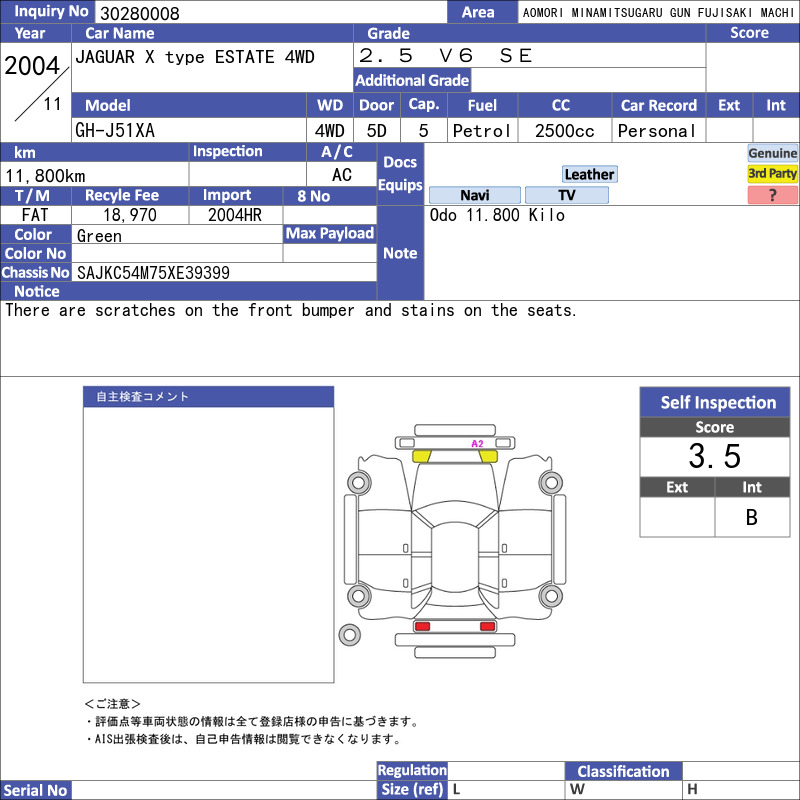
Task: Click the Additional Grade label
Action: pyautogui.click(x=412, y=80)
